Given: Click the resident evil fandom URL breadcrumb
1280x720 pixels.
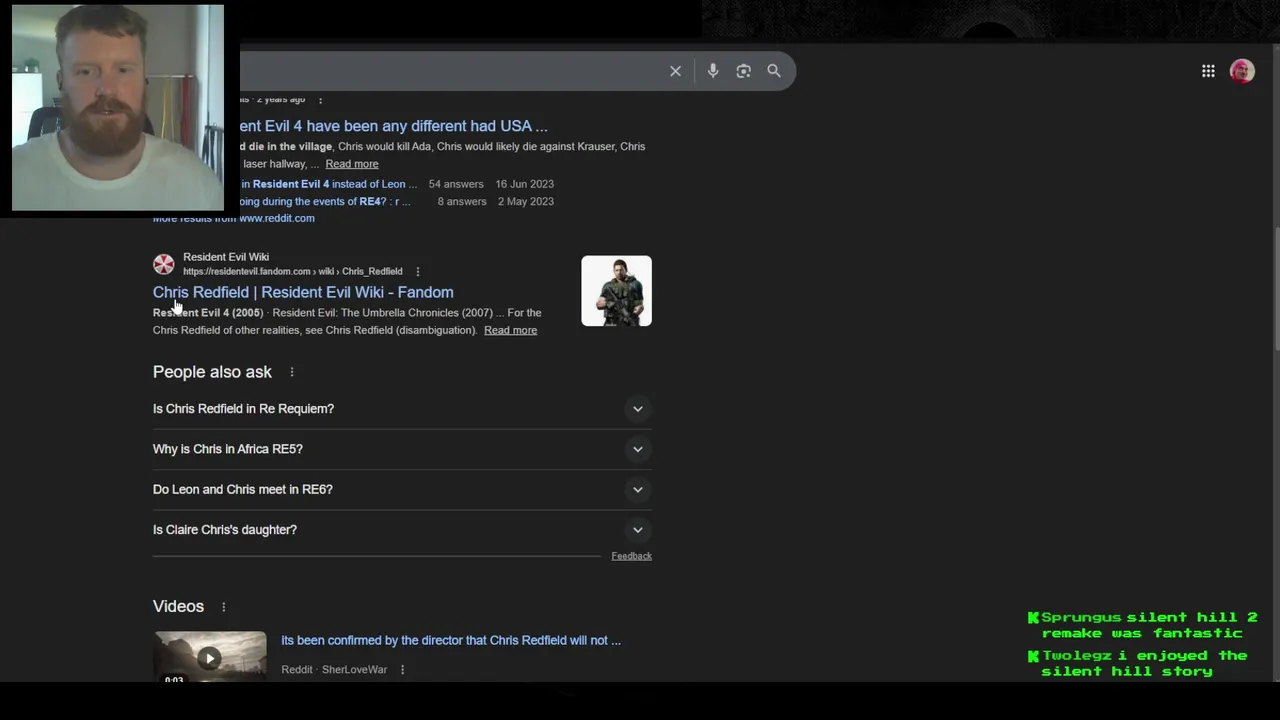Looking at the screenshot, I should pyautogui.click(x=293, y=272).
